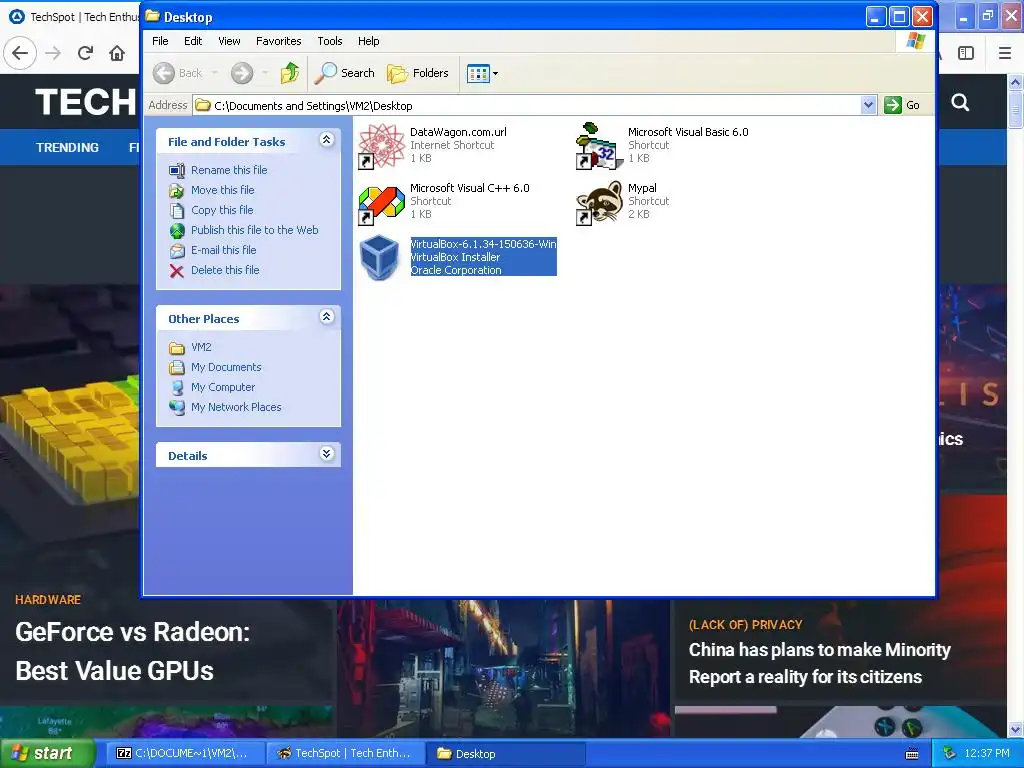The width and height of the screenshot is (1024, 768).
Task: Click browser Reload icon in TechSpot window
Action: tap(85, 53)
